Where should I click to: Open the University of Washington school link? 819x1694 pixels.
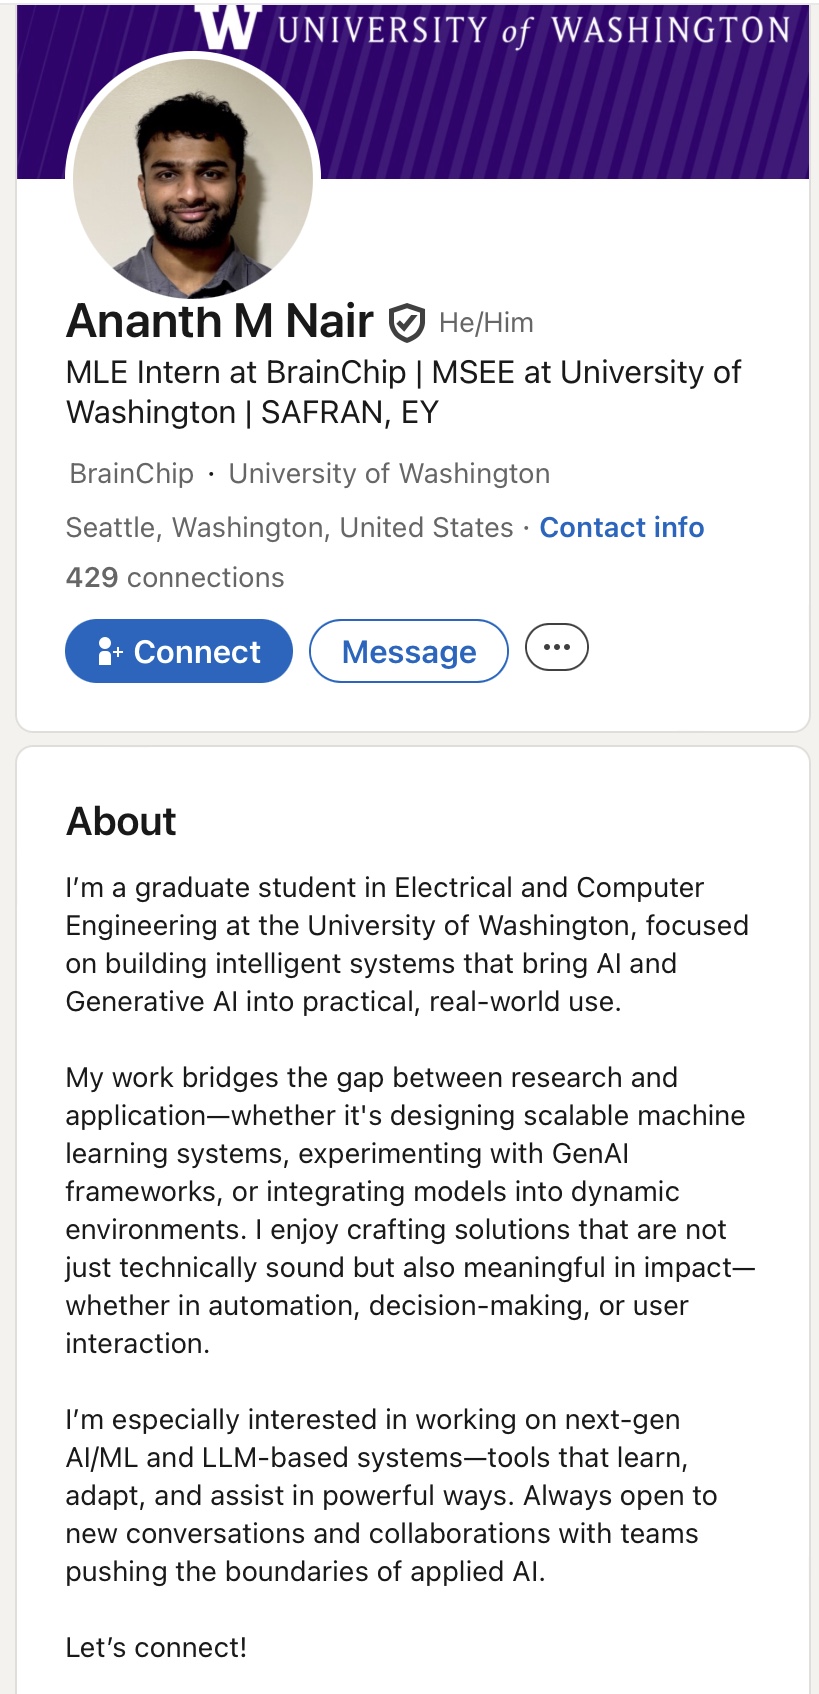pyautogui.click(x=389, y=473)
